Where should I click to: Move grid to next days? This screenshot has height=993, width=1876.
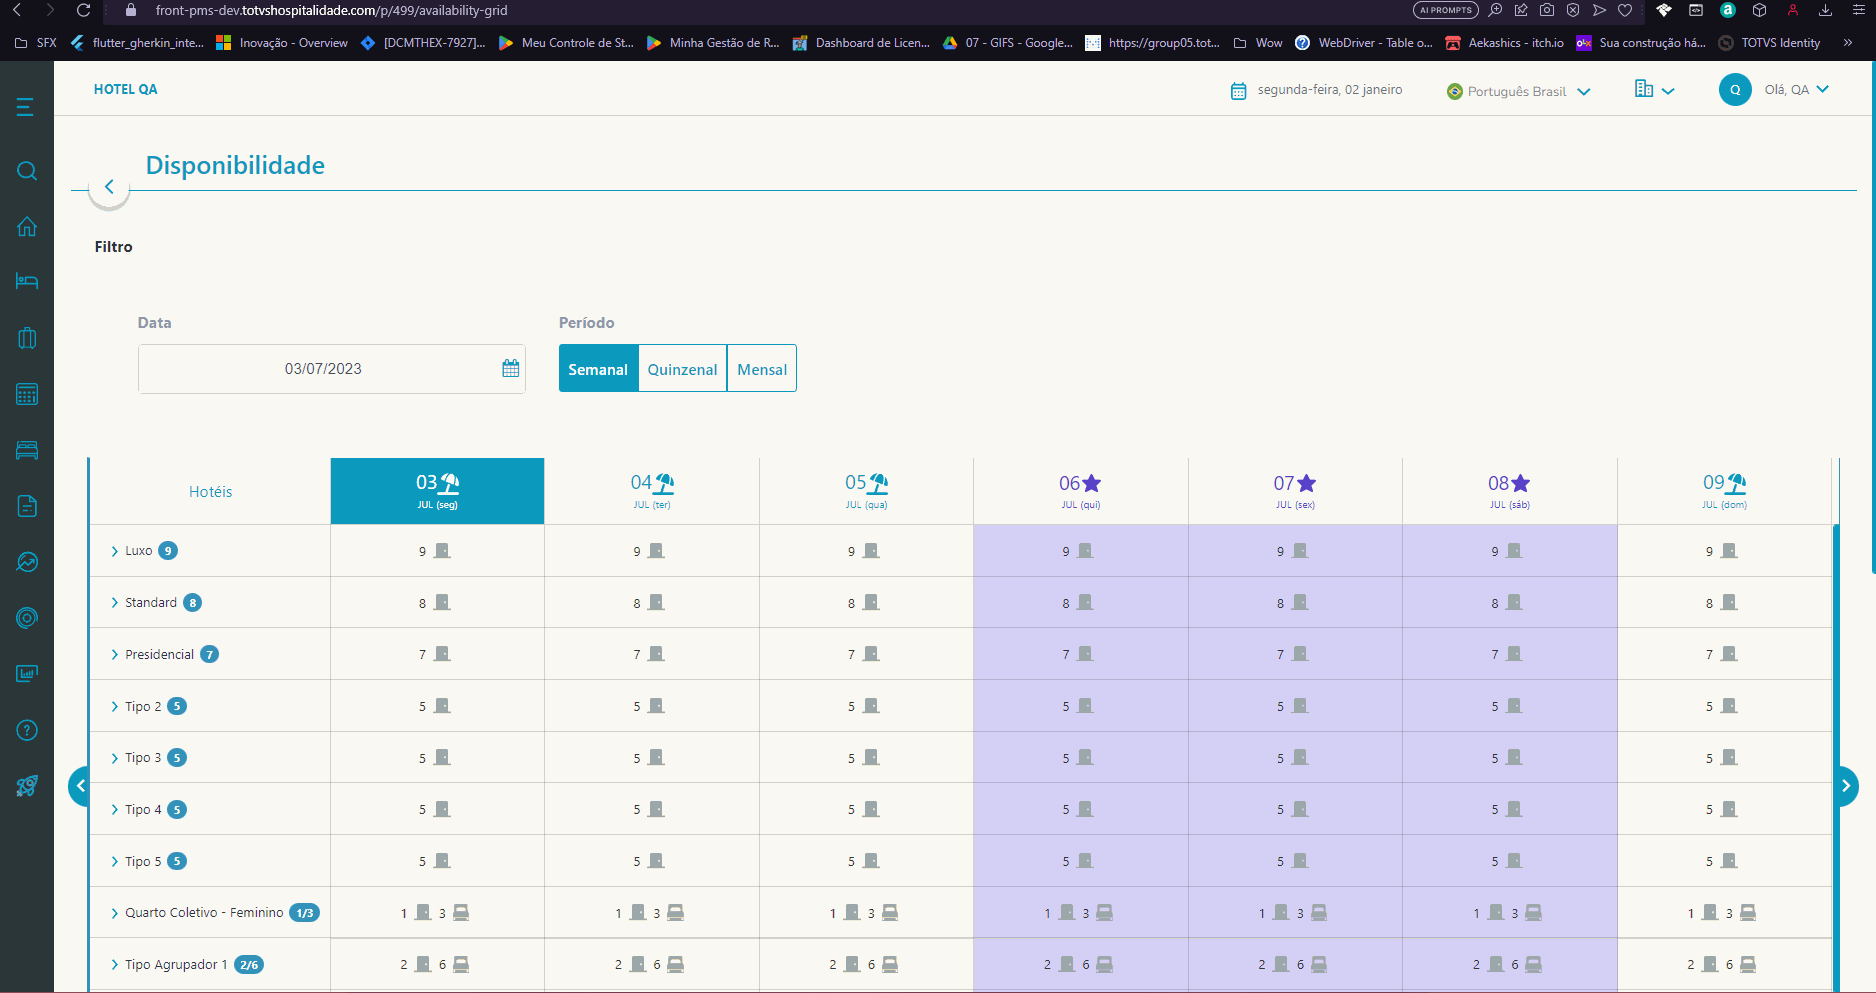point(1846,786)
